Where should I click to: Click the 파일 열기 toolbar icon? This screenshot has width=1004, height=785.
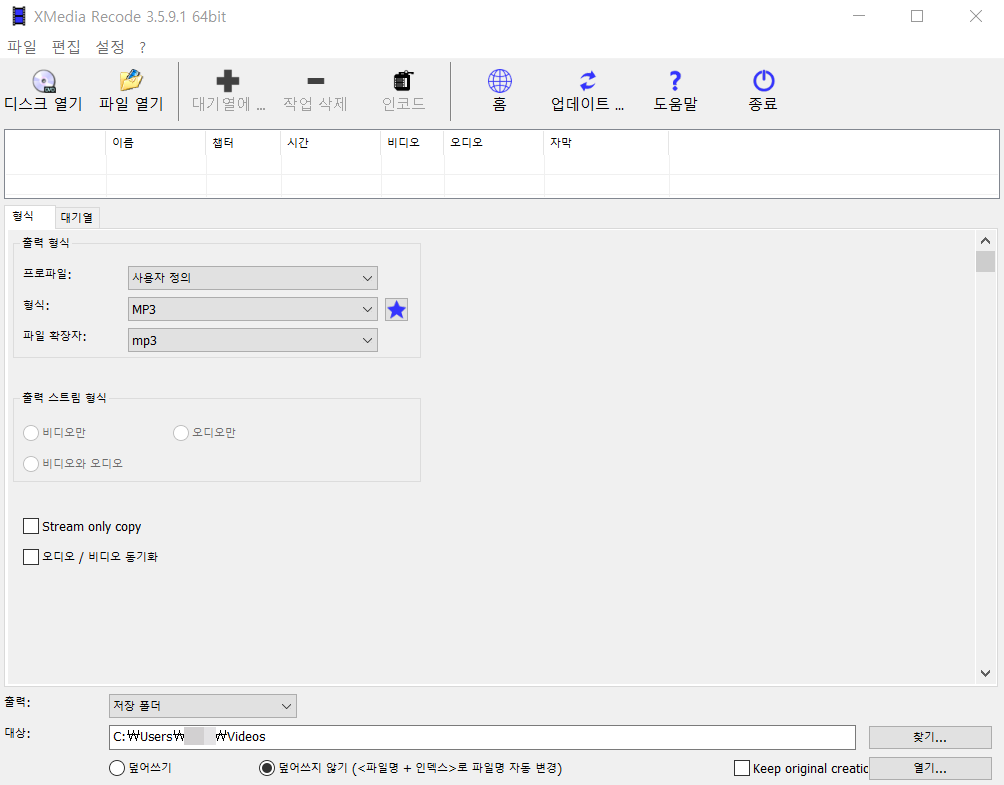[x=131, y=81]
